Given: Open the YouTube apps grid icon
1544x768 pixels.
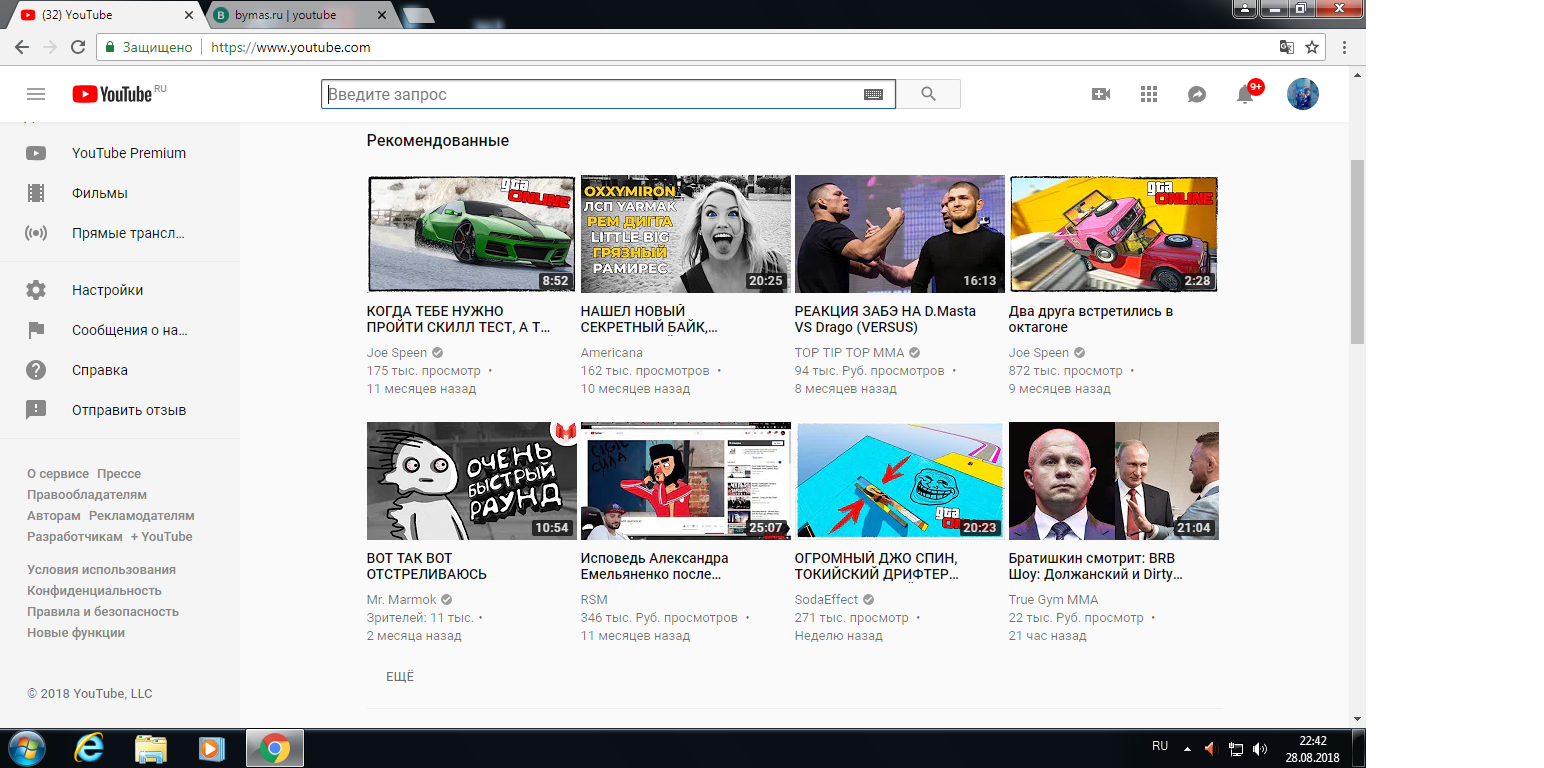Looking at the screenshot, I should pos(1148,94).
